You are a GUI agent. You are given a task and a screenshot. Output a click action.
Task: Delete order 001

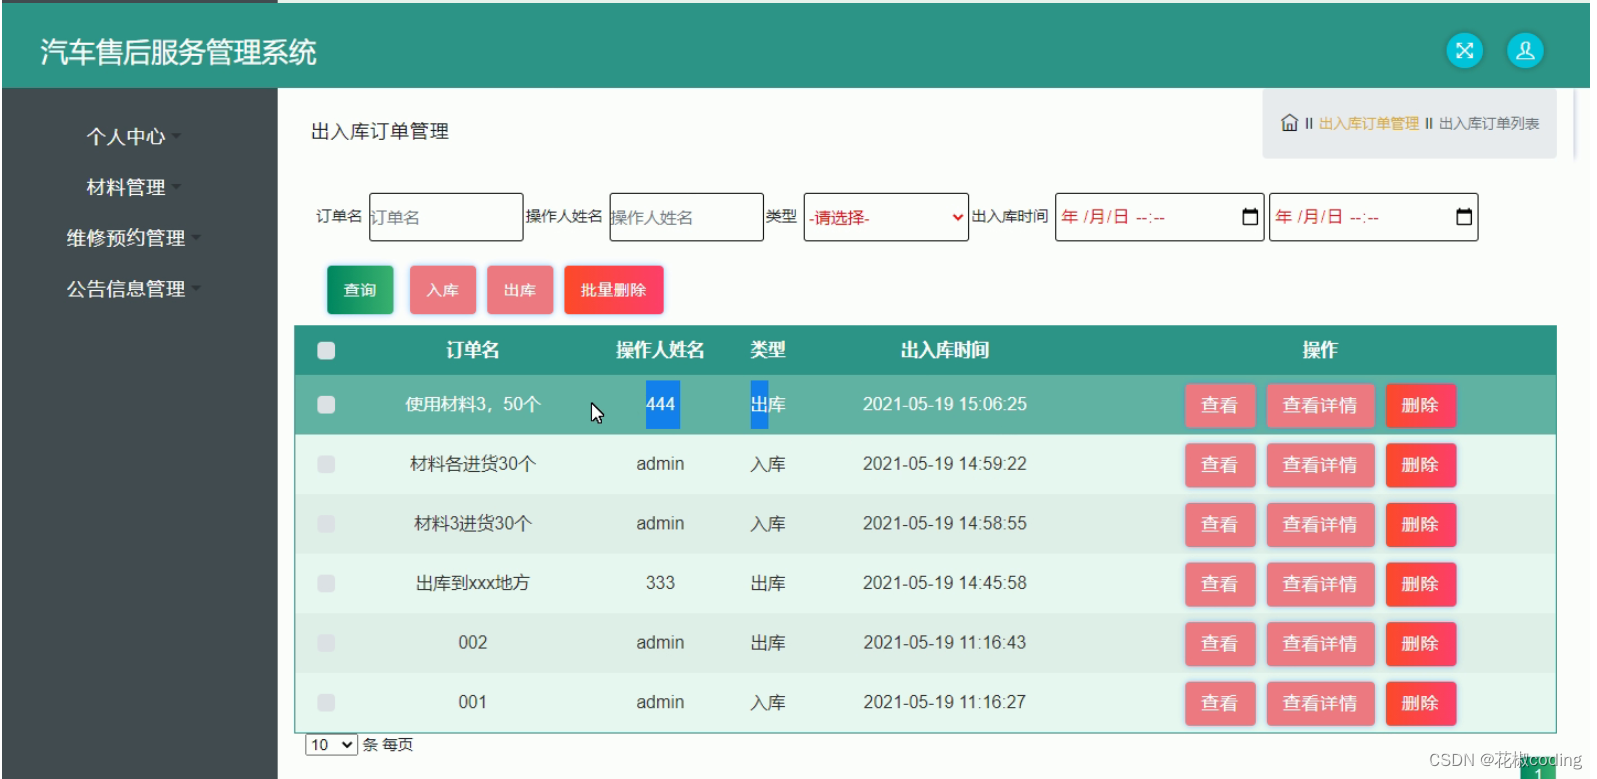[x=1420, y=703]
